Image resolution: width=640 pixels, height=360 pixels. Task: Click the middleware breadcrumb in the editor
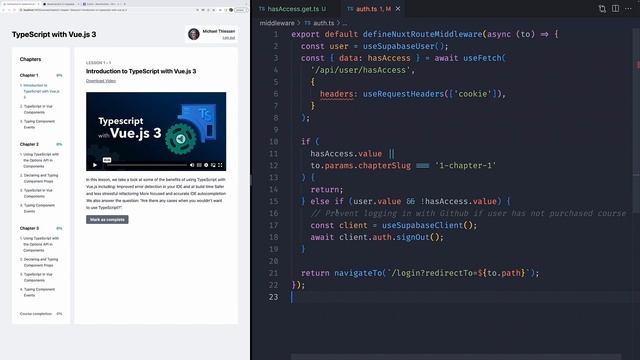pyautogui.click(x=277, y=23)
